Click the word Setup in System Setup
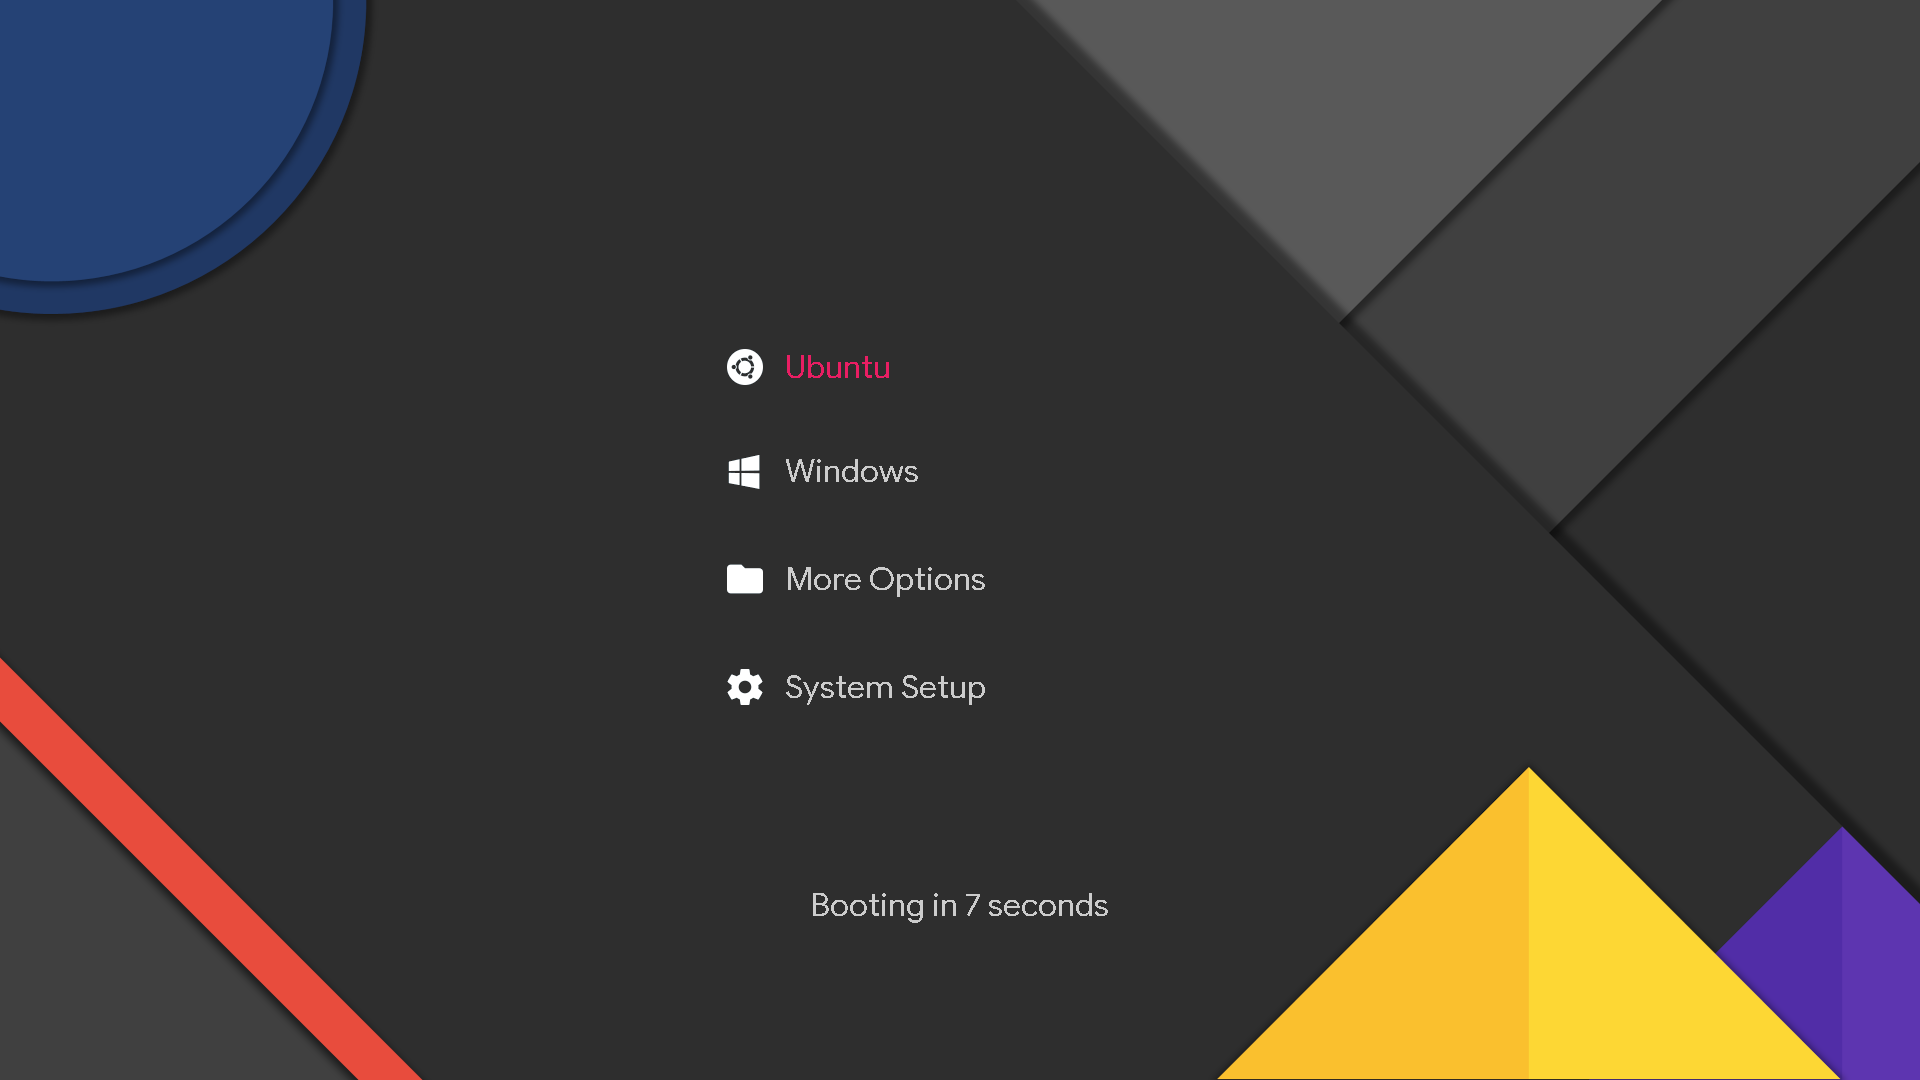The height and width of the screenshot is (1080, 1920). click(x=942, y=688)
